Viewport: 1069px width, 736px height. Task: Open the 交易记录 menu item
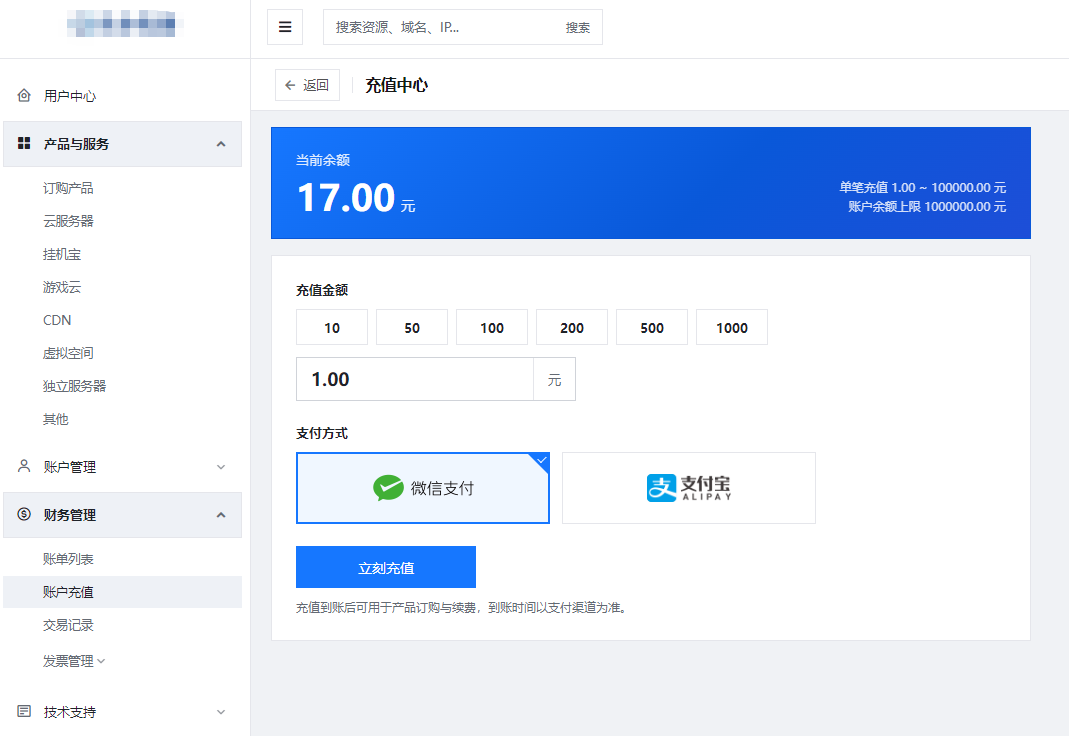click(68, 625)
